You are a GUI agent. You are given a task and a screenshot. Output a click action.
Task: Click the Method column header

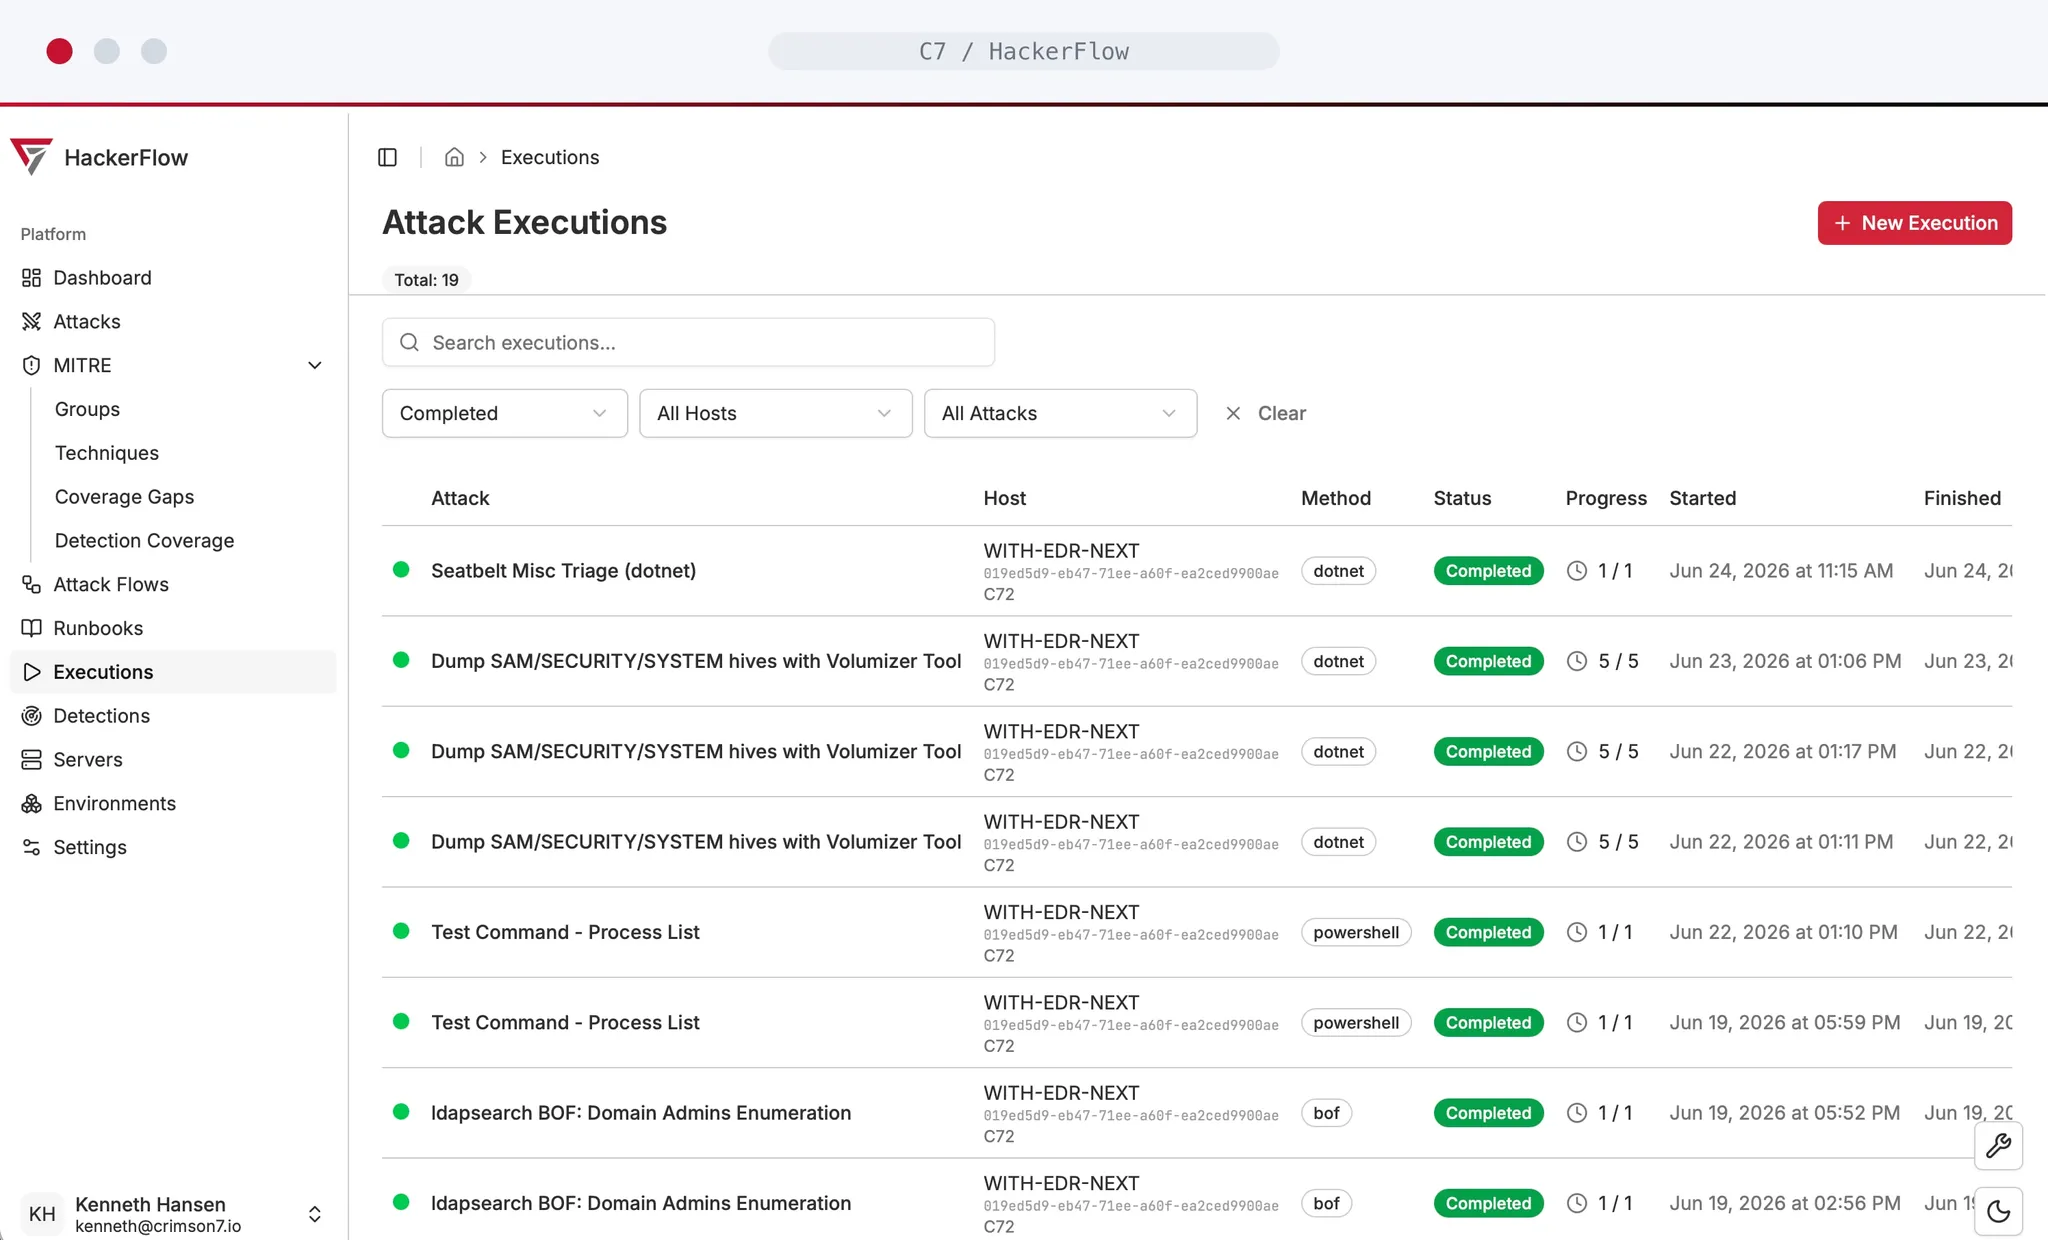[1335, 498]
